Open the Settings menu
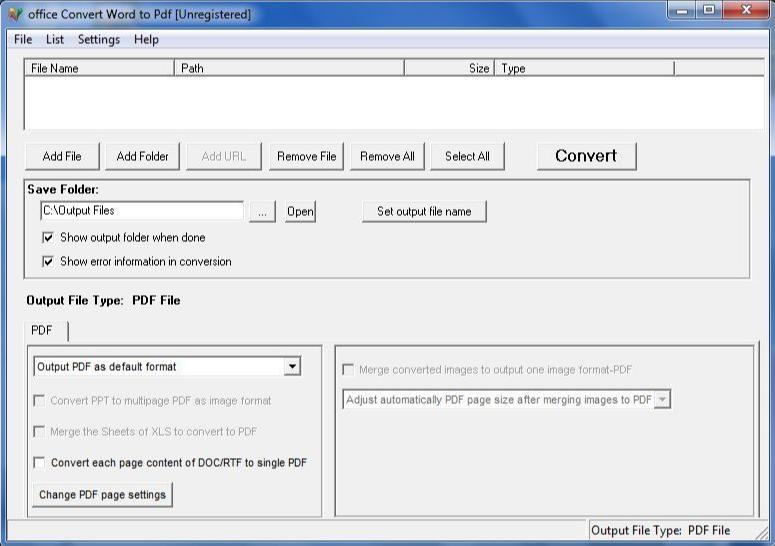 point(99,40)
